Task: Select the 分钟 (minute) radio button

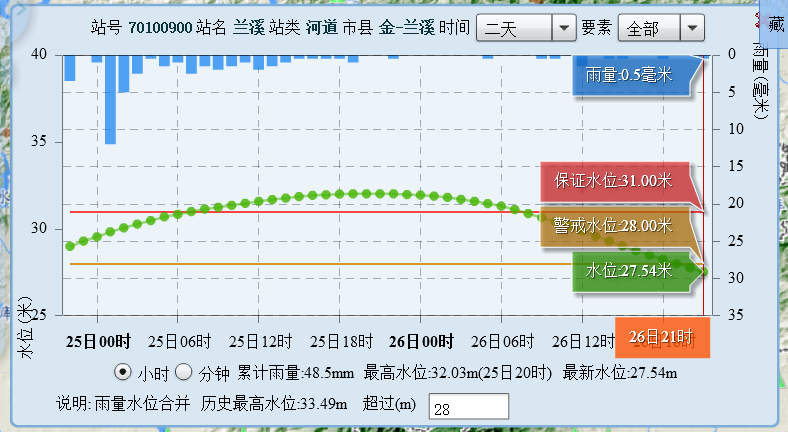Action: coord(184,373)
